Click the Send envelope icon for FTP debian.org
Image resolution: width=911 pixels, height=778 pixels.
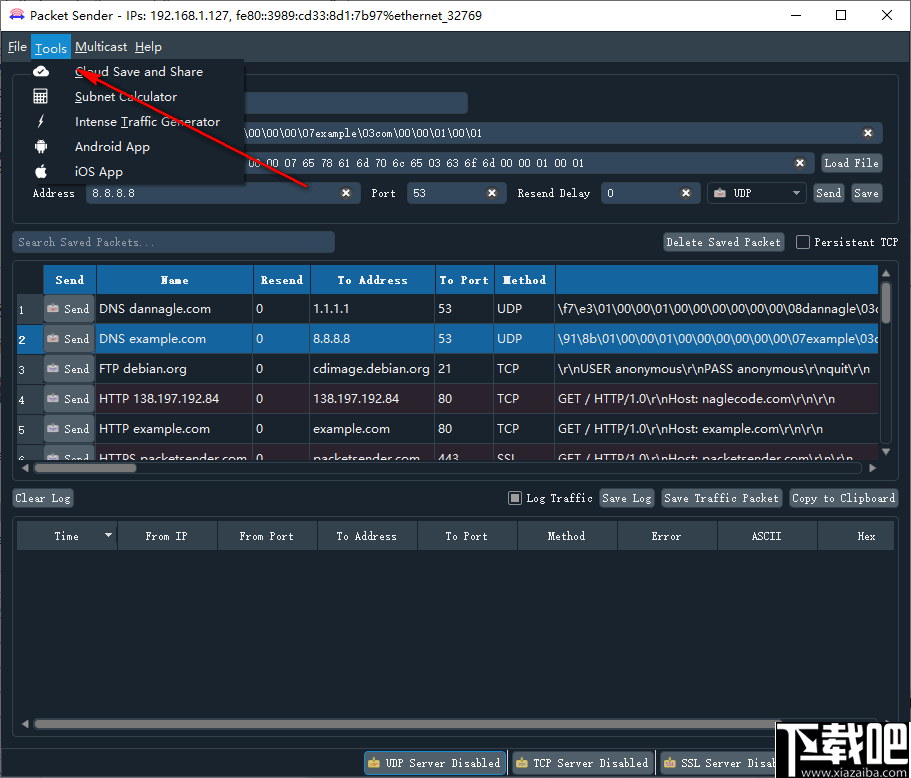tap(55, 368)
